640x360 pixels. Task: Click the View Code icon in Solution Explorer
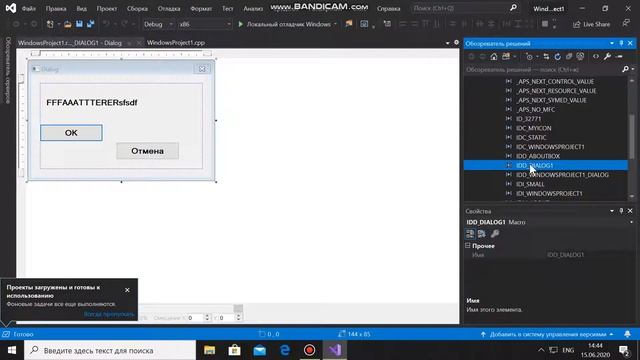pos(596,56)
